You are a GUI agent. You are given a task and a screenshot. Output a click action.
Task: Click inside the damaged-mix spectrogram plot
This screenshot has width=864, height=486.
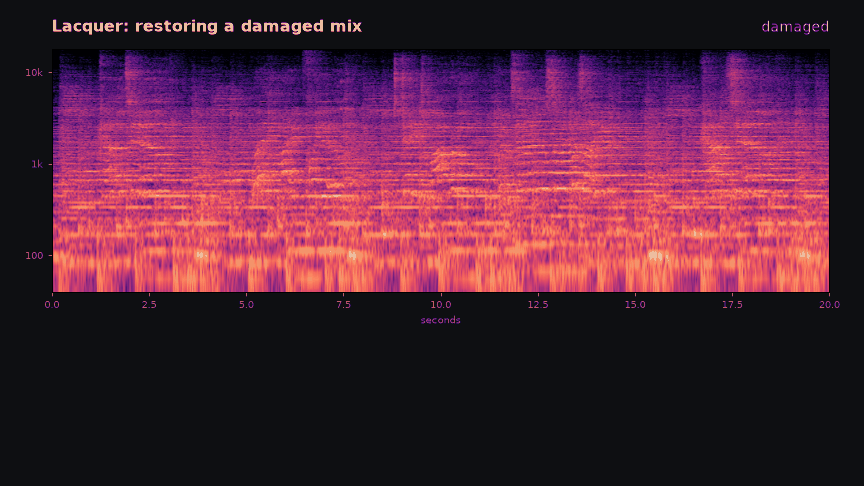coord(441,171)
